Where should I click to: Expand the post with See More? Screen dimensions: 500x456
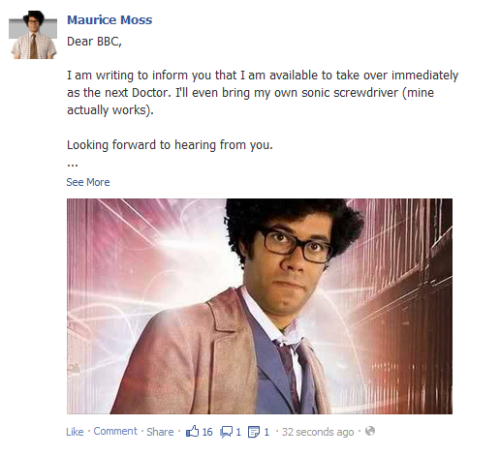pyautogui.click(x=88, y=182)
